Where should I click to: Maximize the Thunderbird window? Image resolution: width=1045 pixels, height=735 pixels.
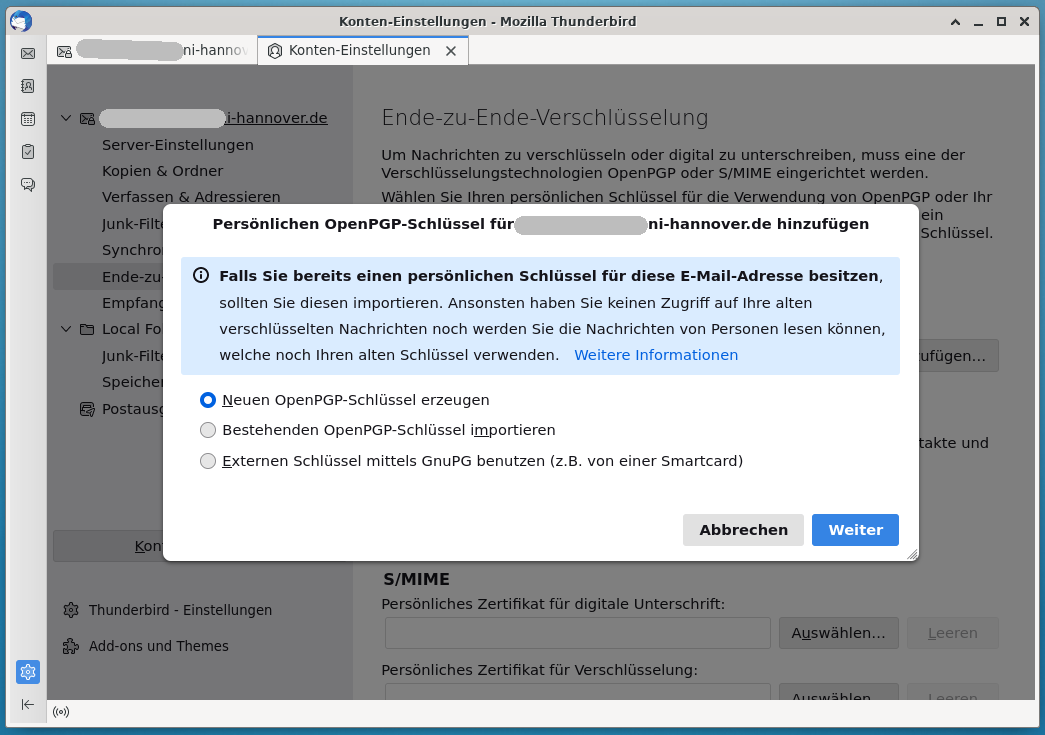[x=1001, y=21]
